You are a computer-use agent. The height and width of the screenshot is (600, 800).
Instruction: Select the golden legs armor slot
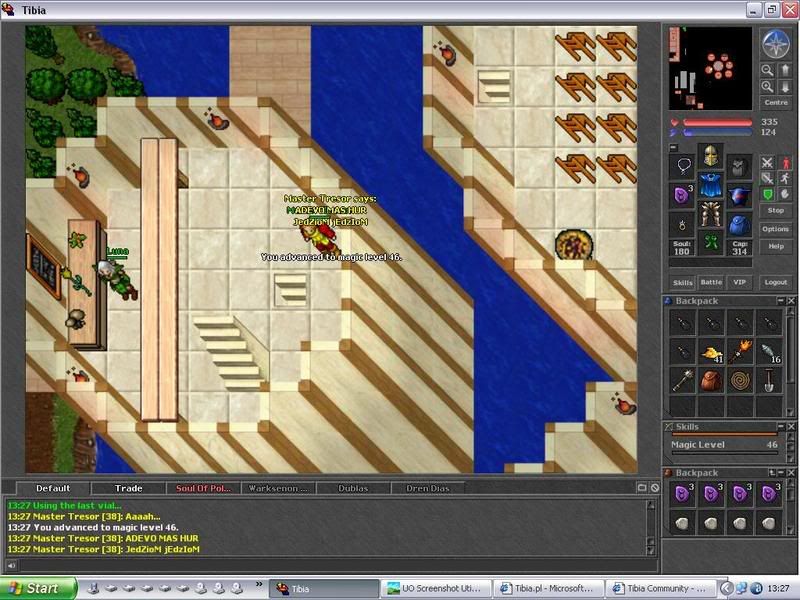(711, 214)
